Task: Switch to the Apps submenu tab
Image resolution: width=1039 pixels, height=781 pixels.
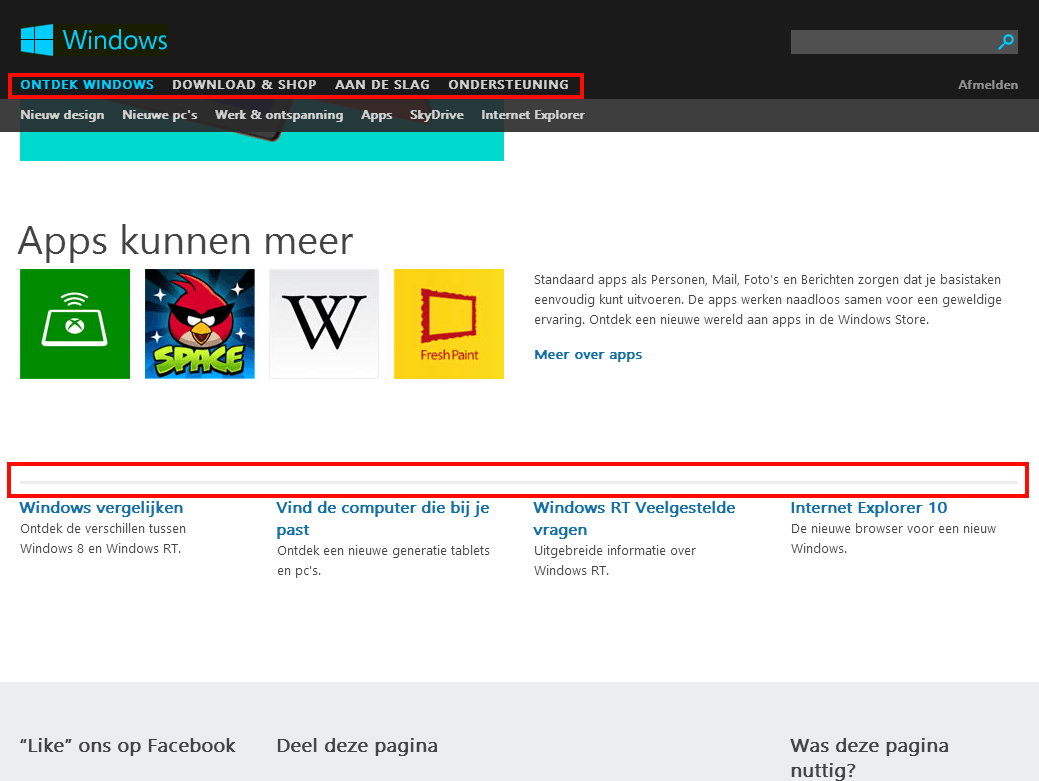Action: click(x=376, y=115)
